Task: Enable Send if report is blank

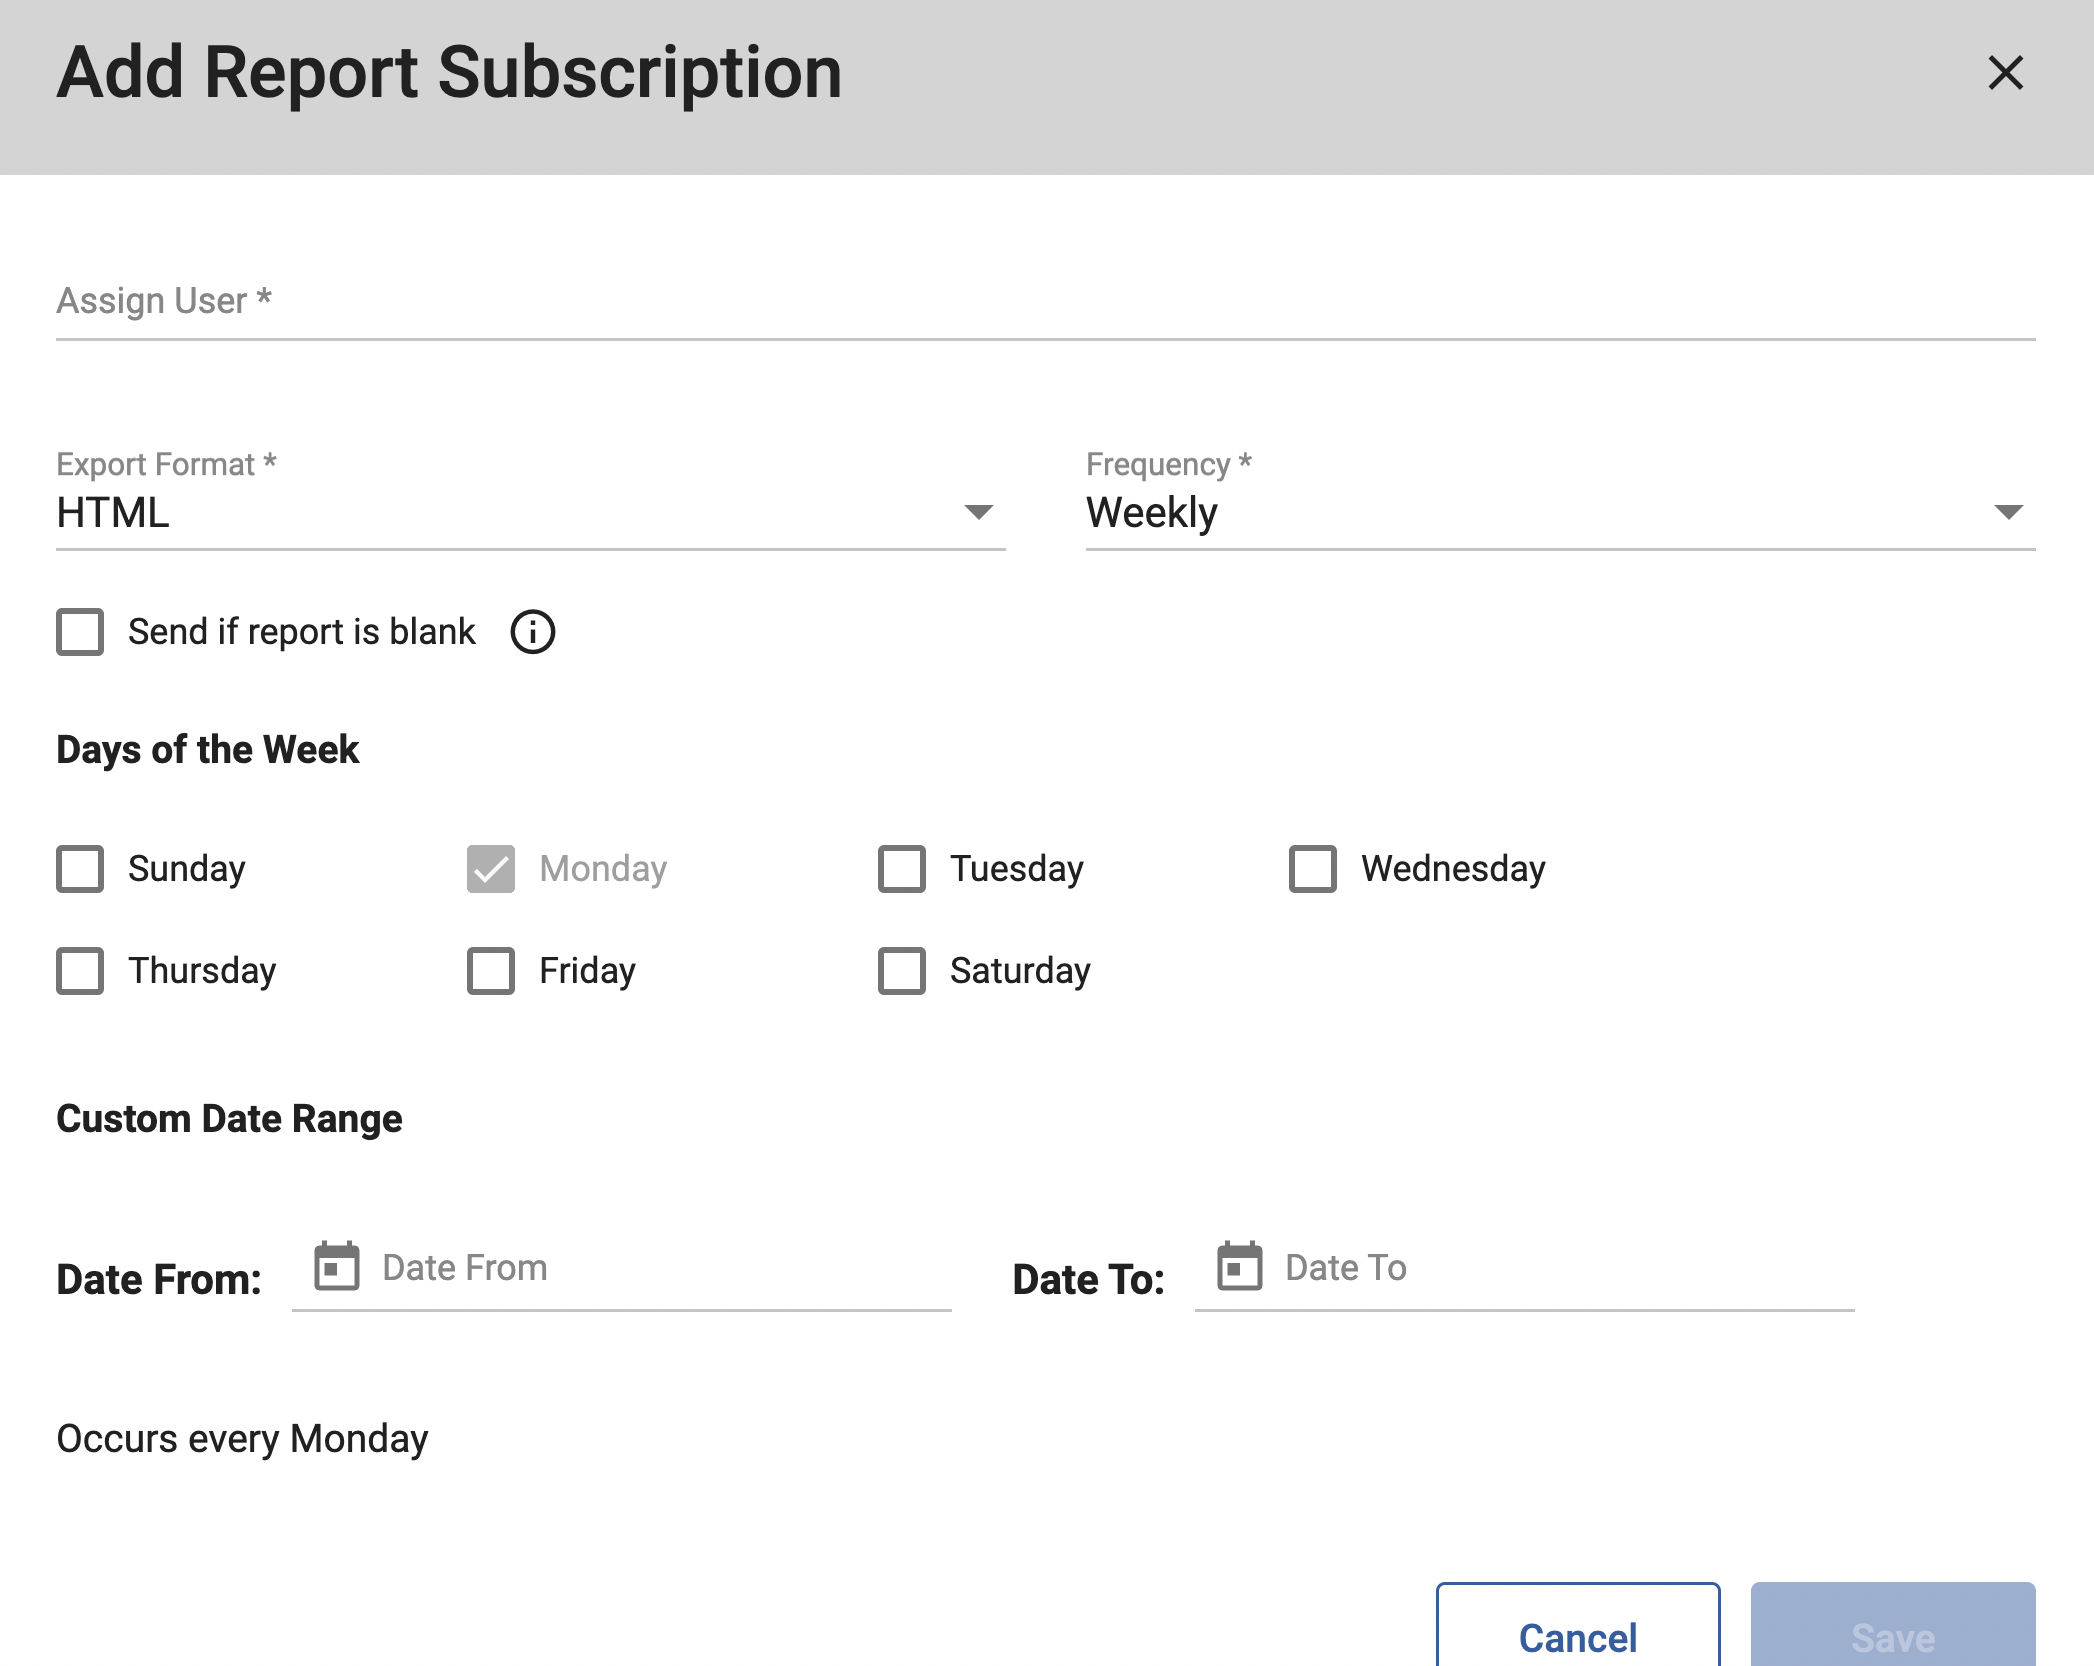Action: click(x=80, y=631)
